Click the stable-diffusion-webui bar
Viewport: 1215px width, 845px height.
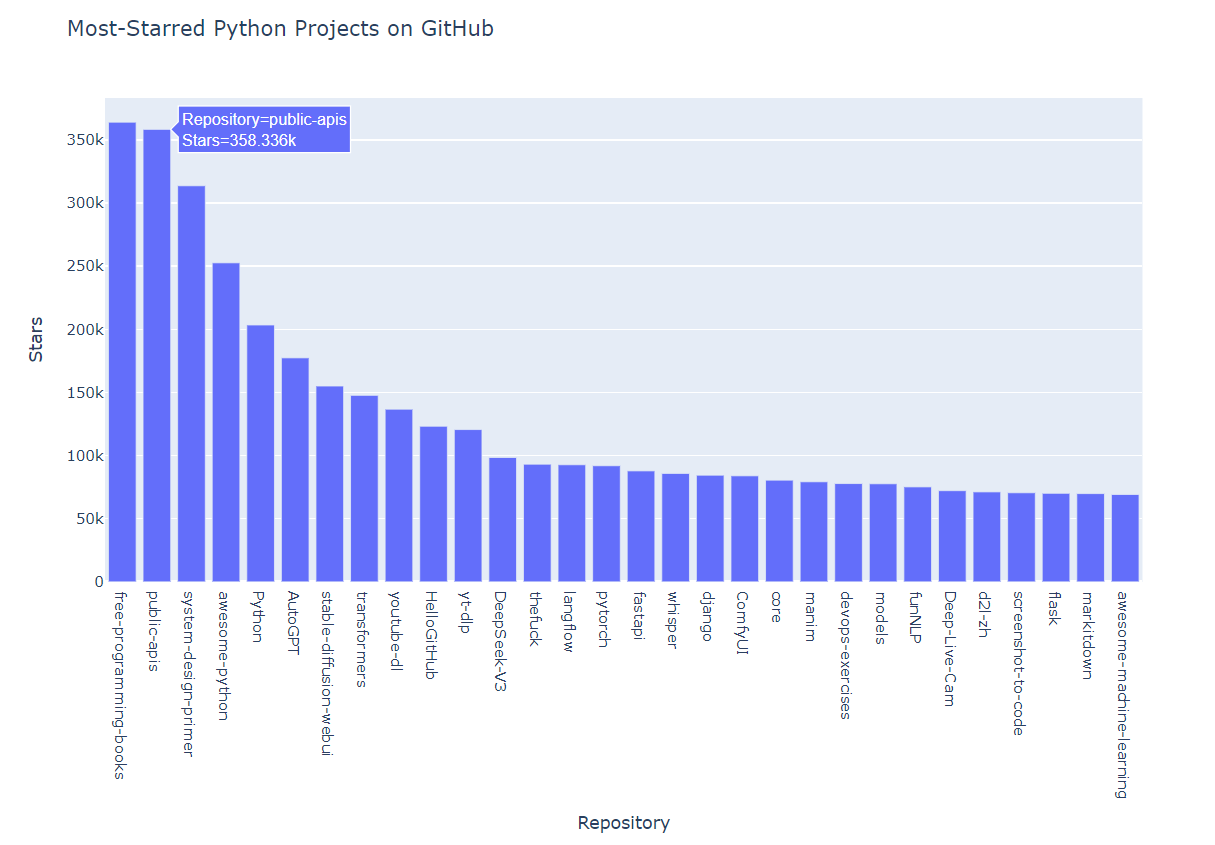point(330,484)
